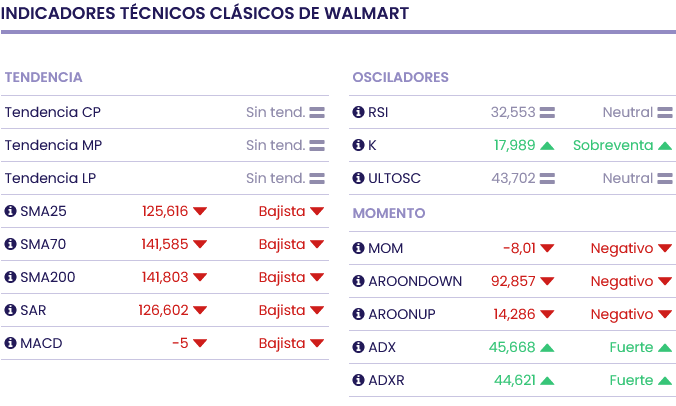
Task: Select the Tendencia LP label
Action: pyautogui.click(x=52, y=178)
